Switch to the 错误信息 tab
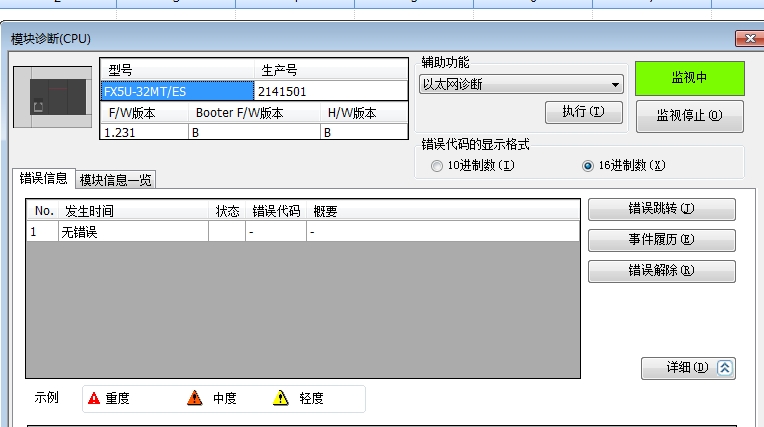The image size is (764, 427). [44, 179]
